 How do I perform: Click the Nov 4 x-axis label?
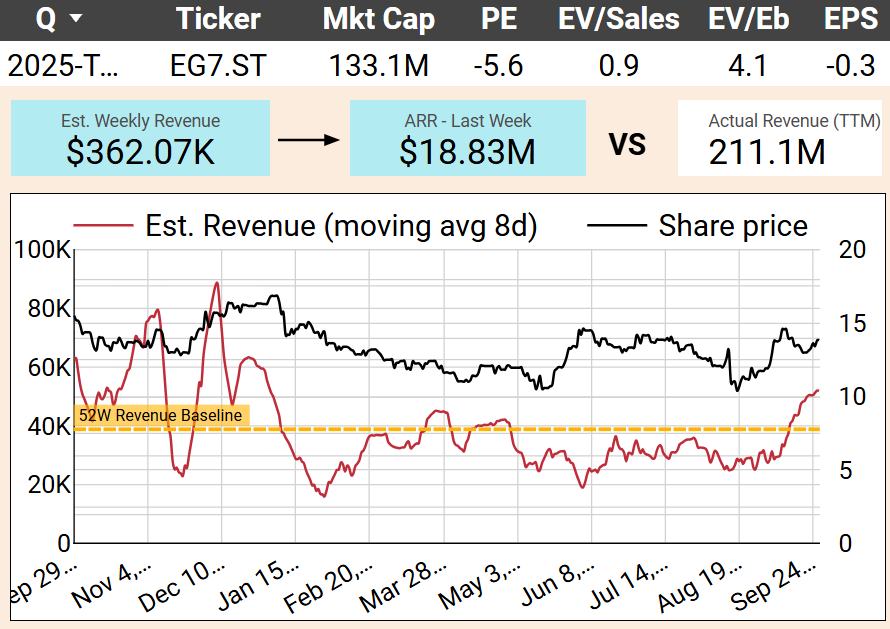pos(112,585)
